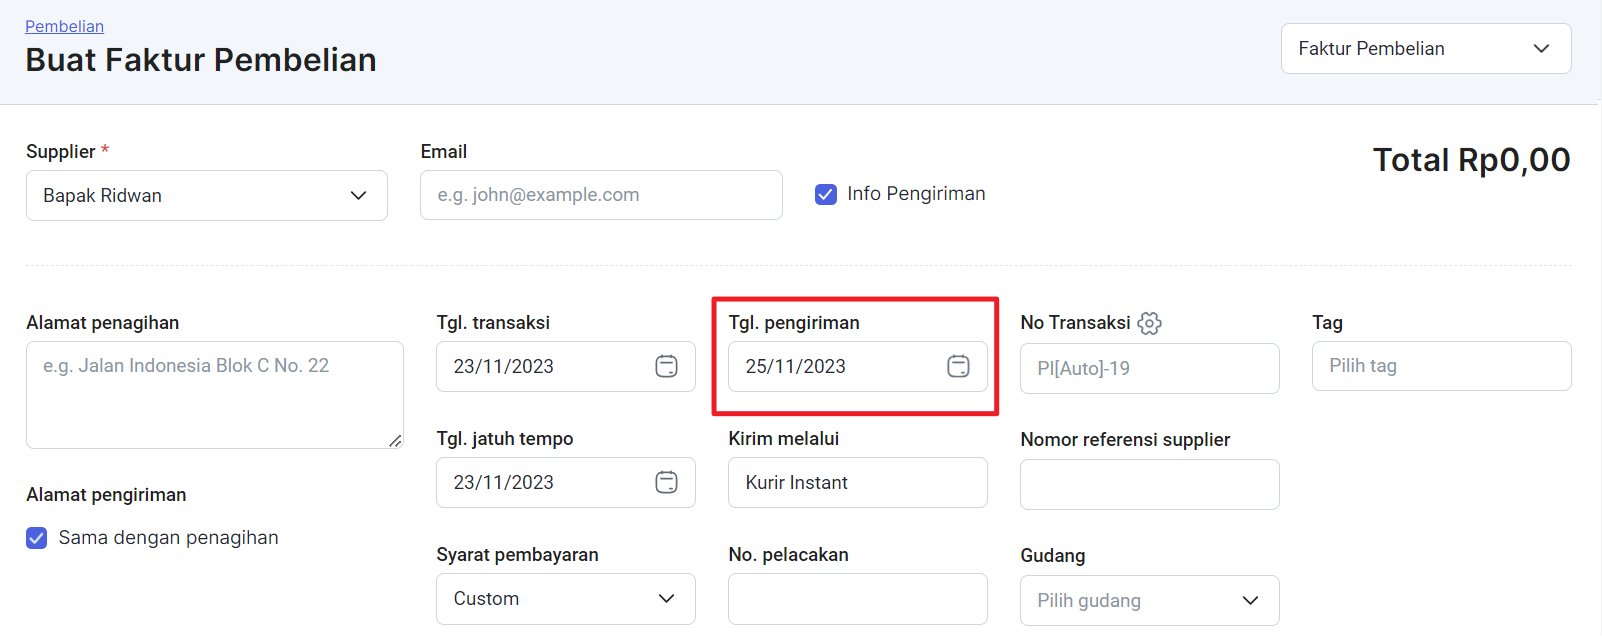1602x640 pixels.
Task: Focus the Kirim melalui field
Action: [x=858, y=482]
